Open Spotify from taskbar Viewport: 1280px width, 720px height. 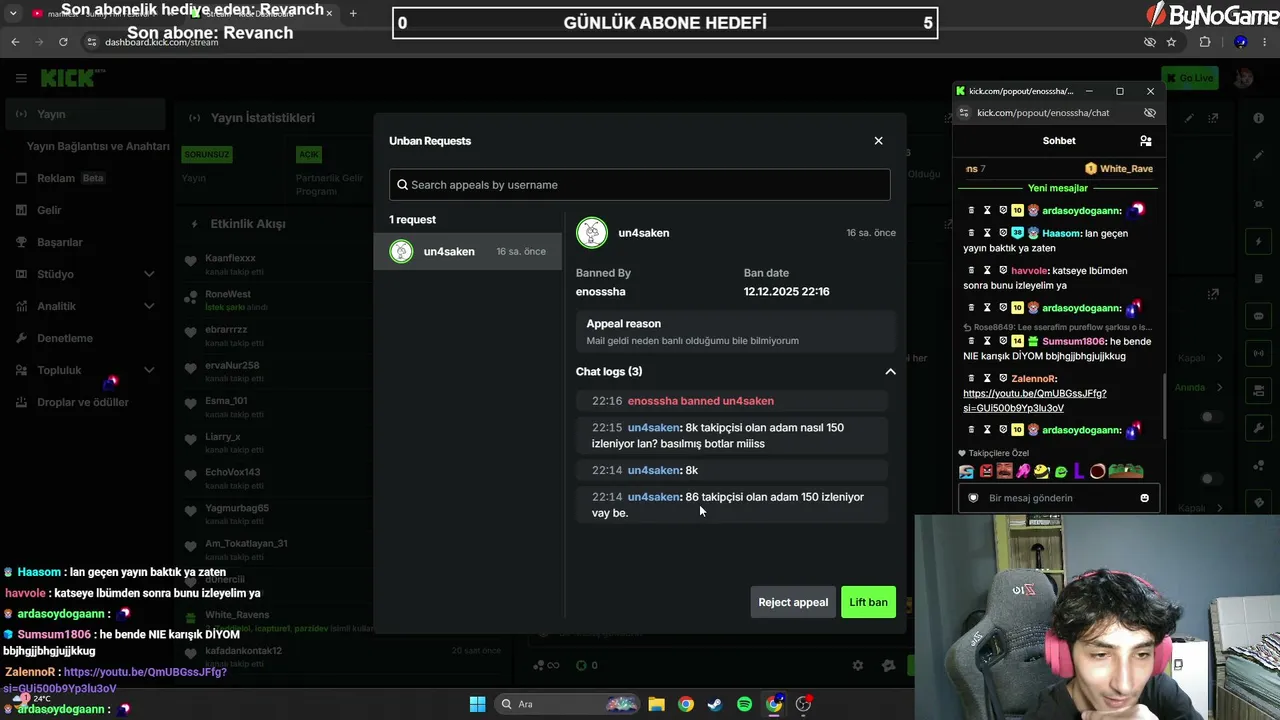tap(744, 704)
